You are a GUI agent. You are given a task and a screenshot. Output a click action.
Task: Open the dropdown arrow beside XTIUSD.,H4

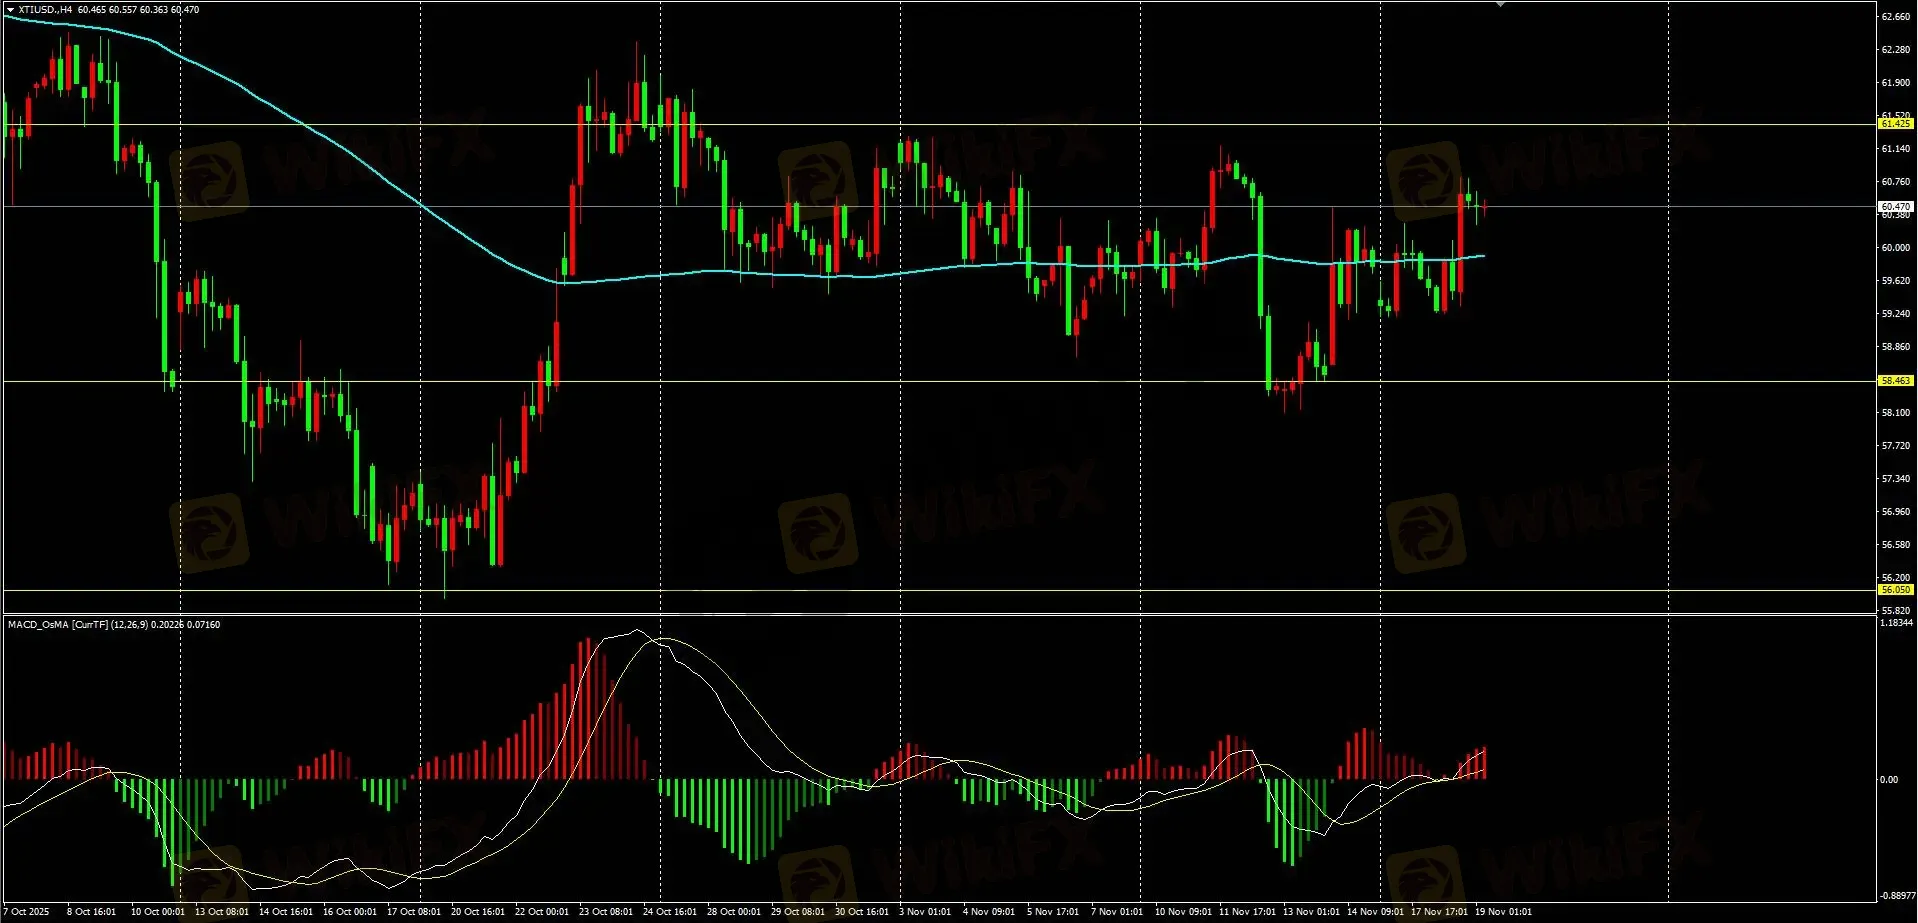point(10,10)
